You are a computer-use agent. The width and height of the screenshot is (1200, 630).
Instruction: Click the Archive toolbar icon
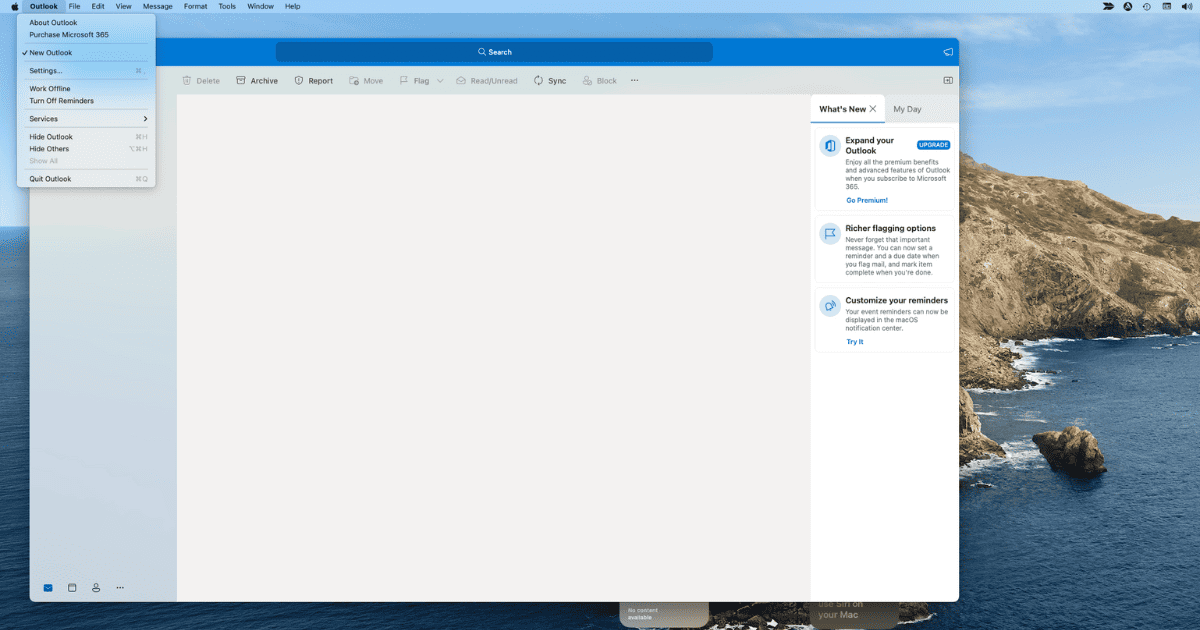(241, 81)
